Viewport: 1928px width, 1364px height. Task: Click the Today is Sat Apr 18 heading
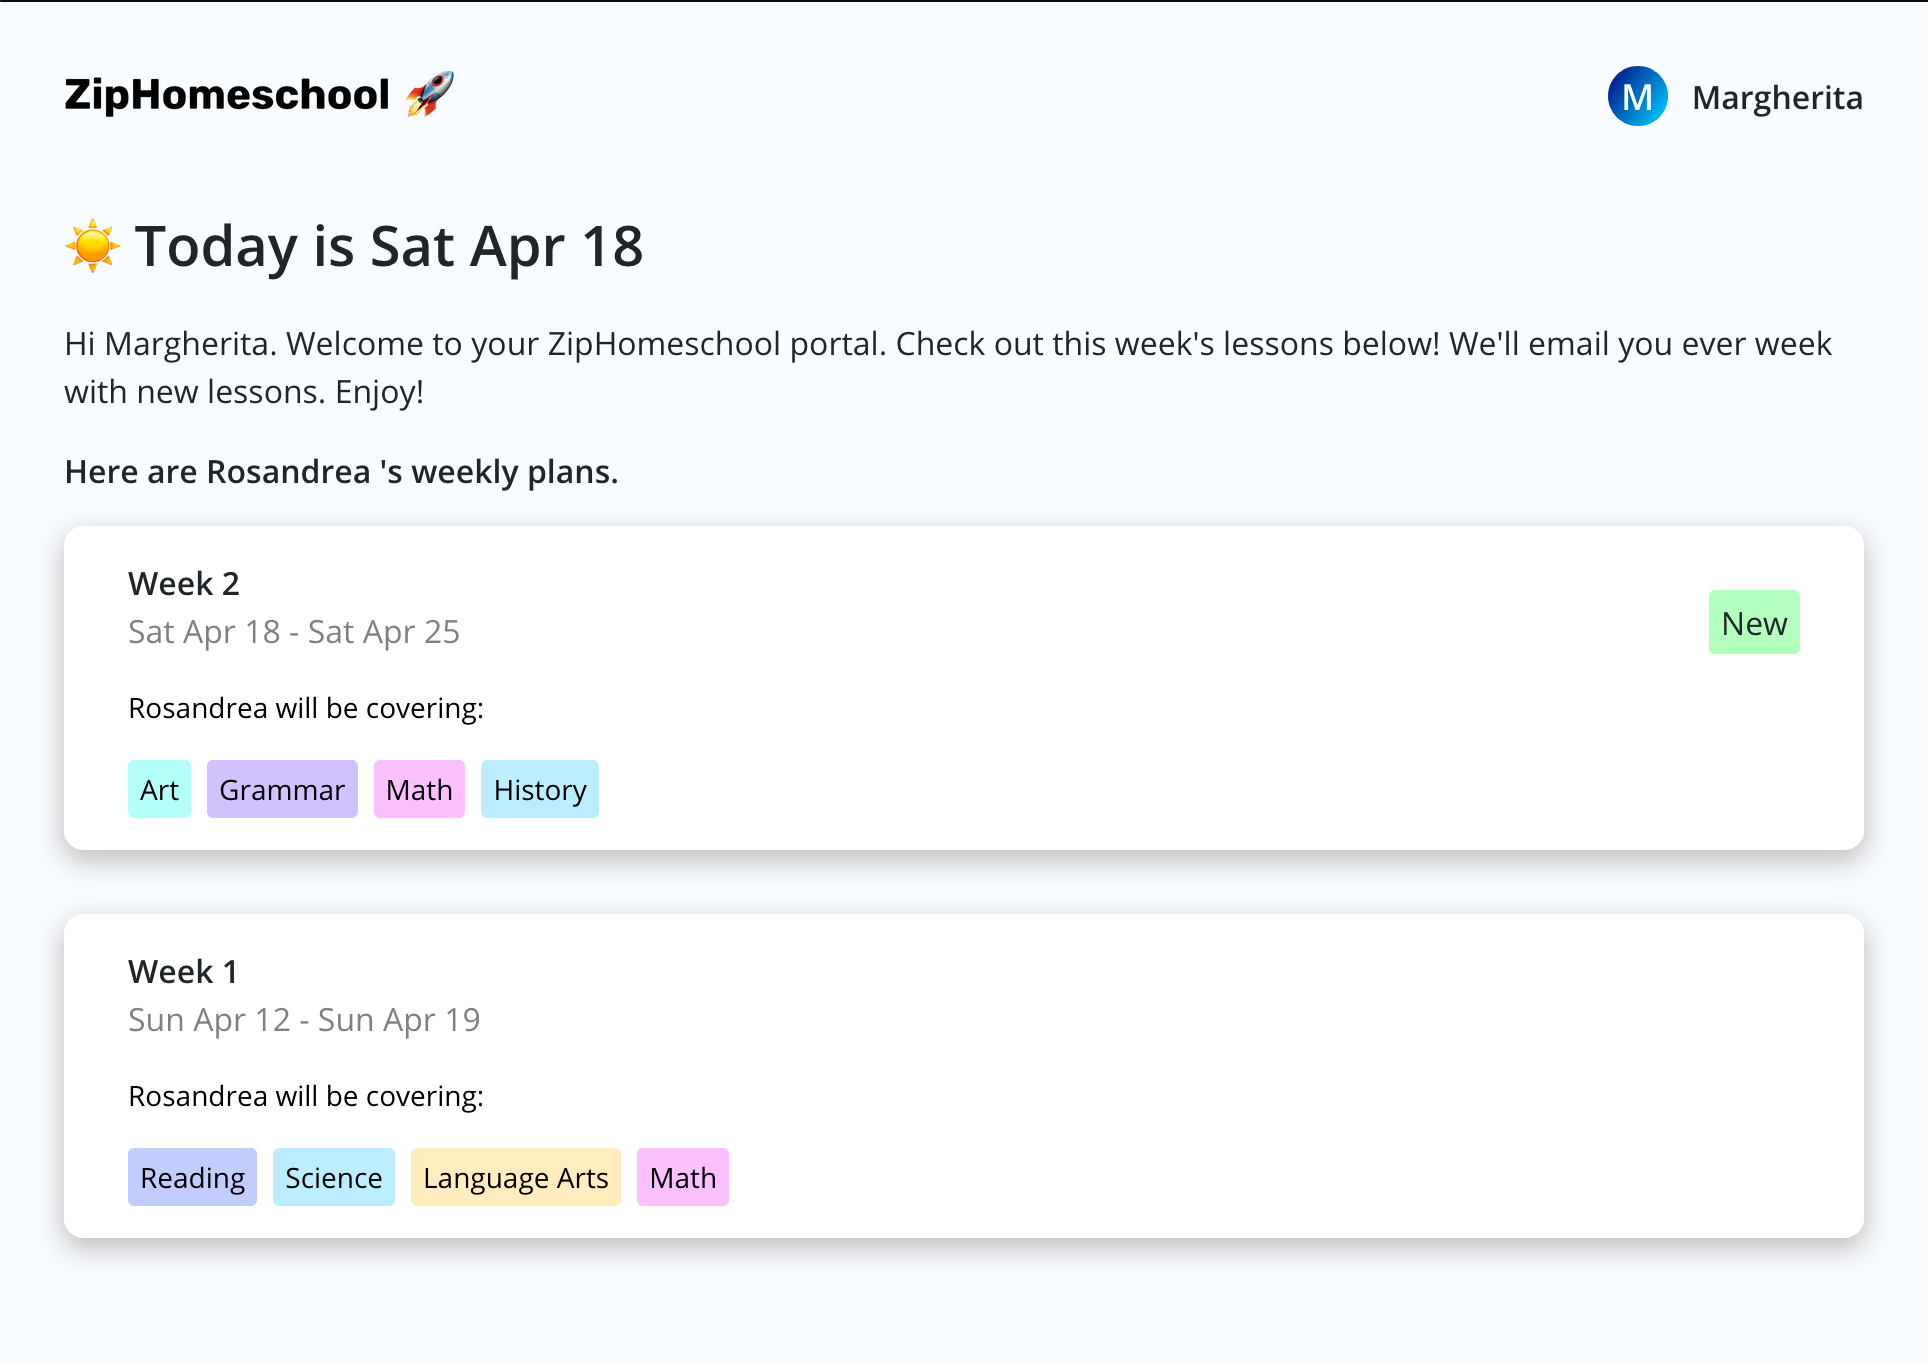[x=389, y=246]
